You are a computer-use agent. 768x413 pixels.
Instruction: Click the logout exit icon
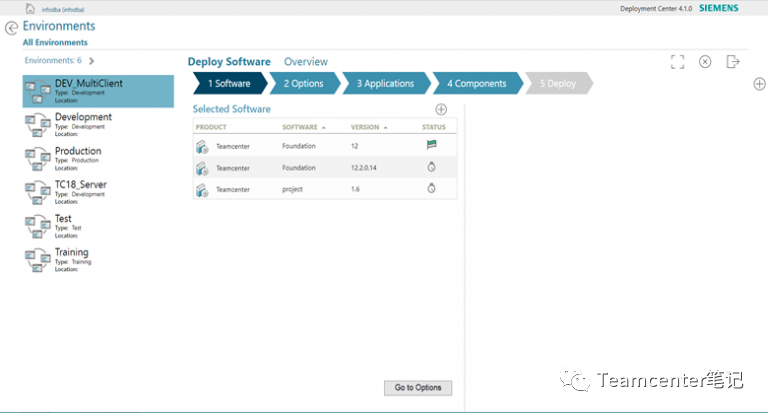[733, 62]
